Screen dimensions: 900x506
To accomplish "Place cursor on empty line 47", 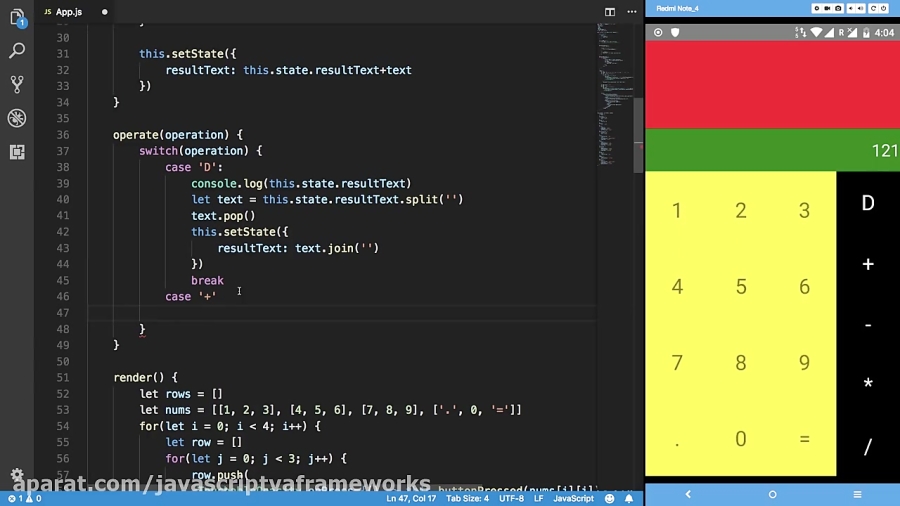I will click(342, 313).
